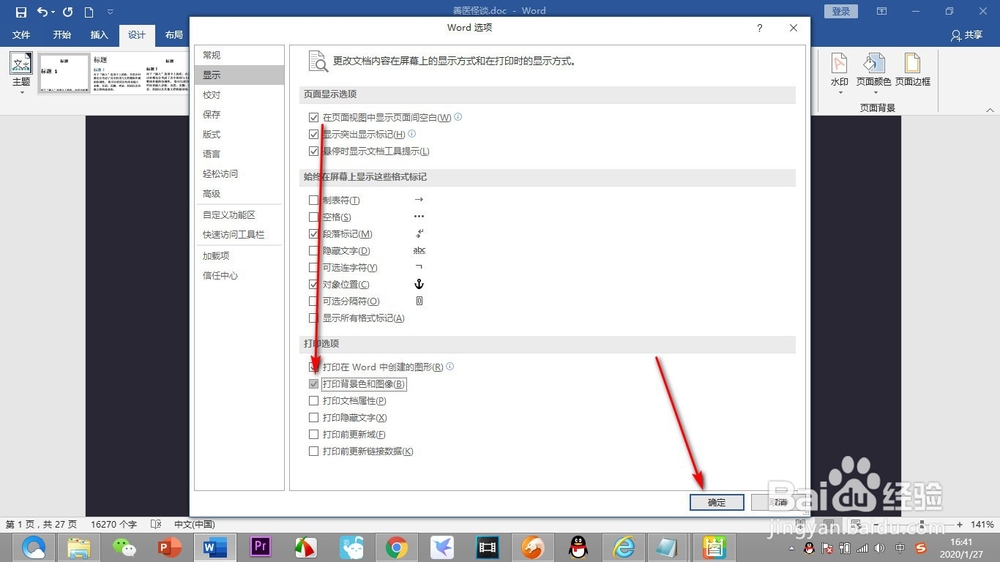This screenshot has height=562, width=1000.
Task: Click the zoom slider plus button
Action: point(959,524)
